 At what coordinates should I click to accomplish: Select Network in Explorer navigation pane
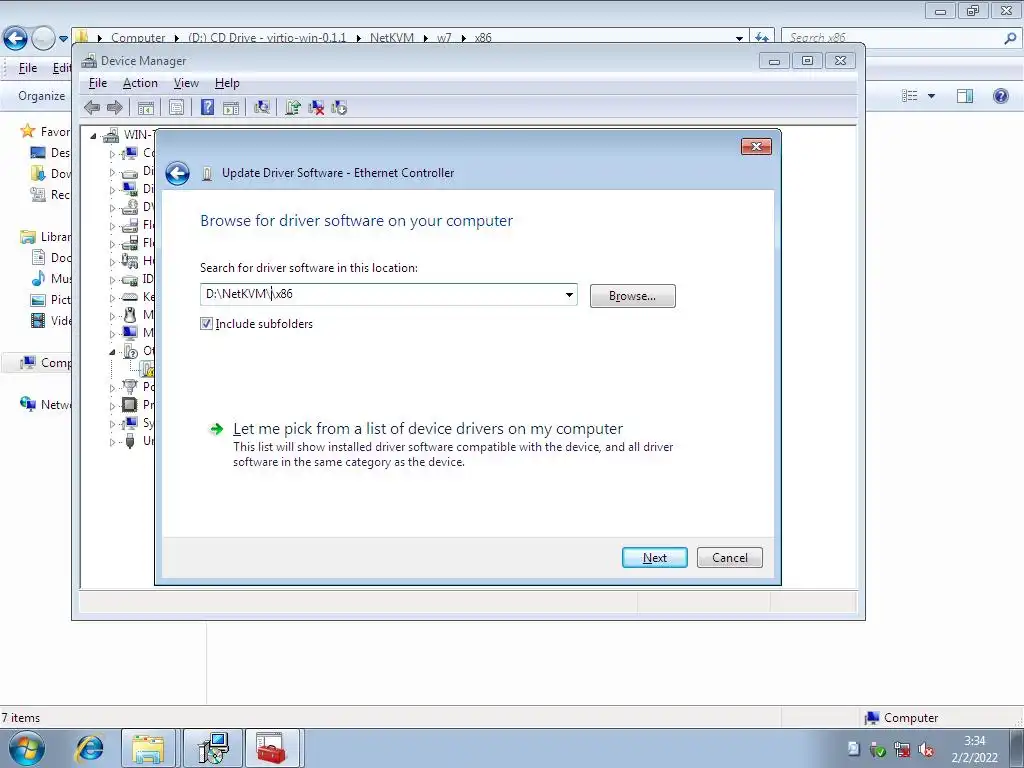[44, 404]
